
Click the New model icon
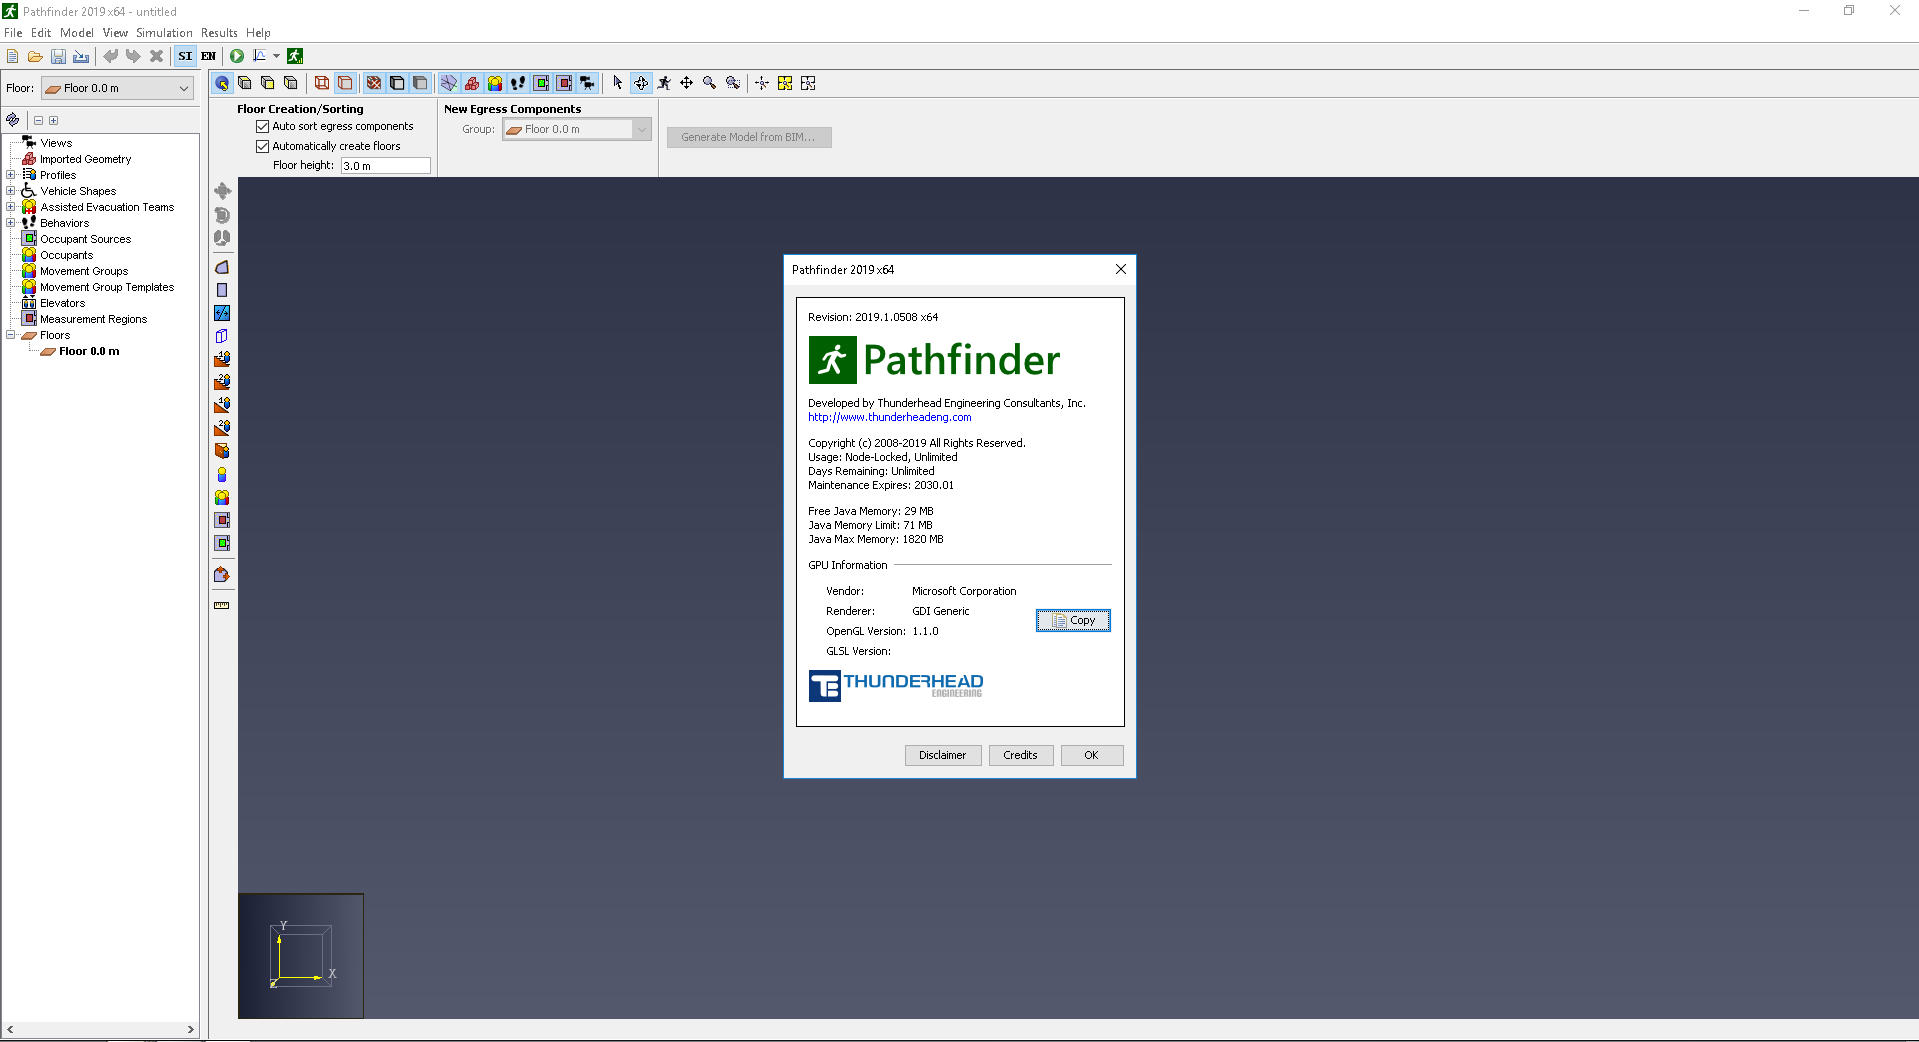[12, 56]
